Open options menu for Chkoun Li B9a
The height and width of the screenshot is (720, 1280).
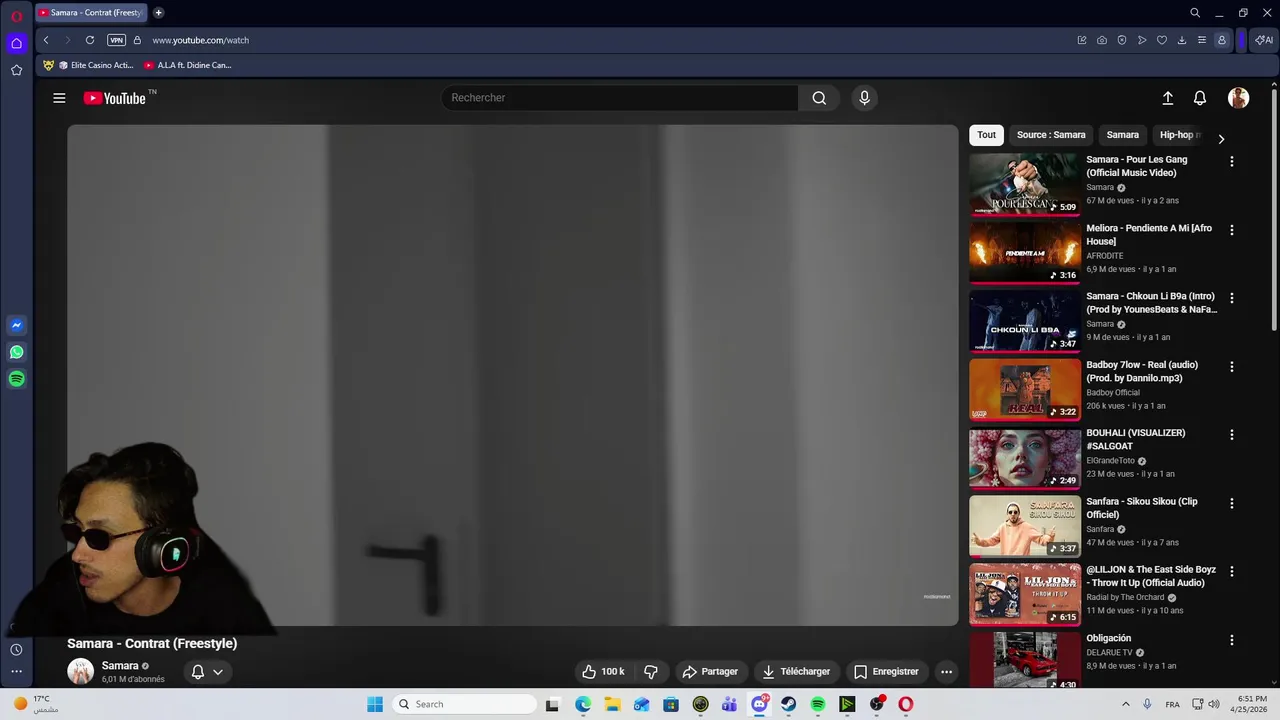tap(1232, 298)
